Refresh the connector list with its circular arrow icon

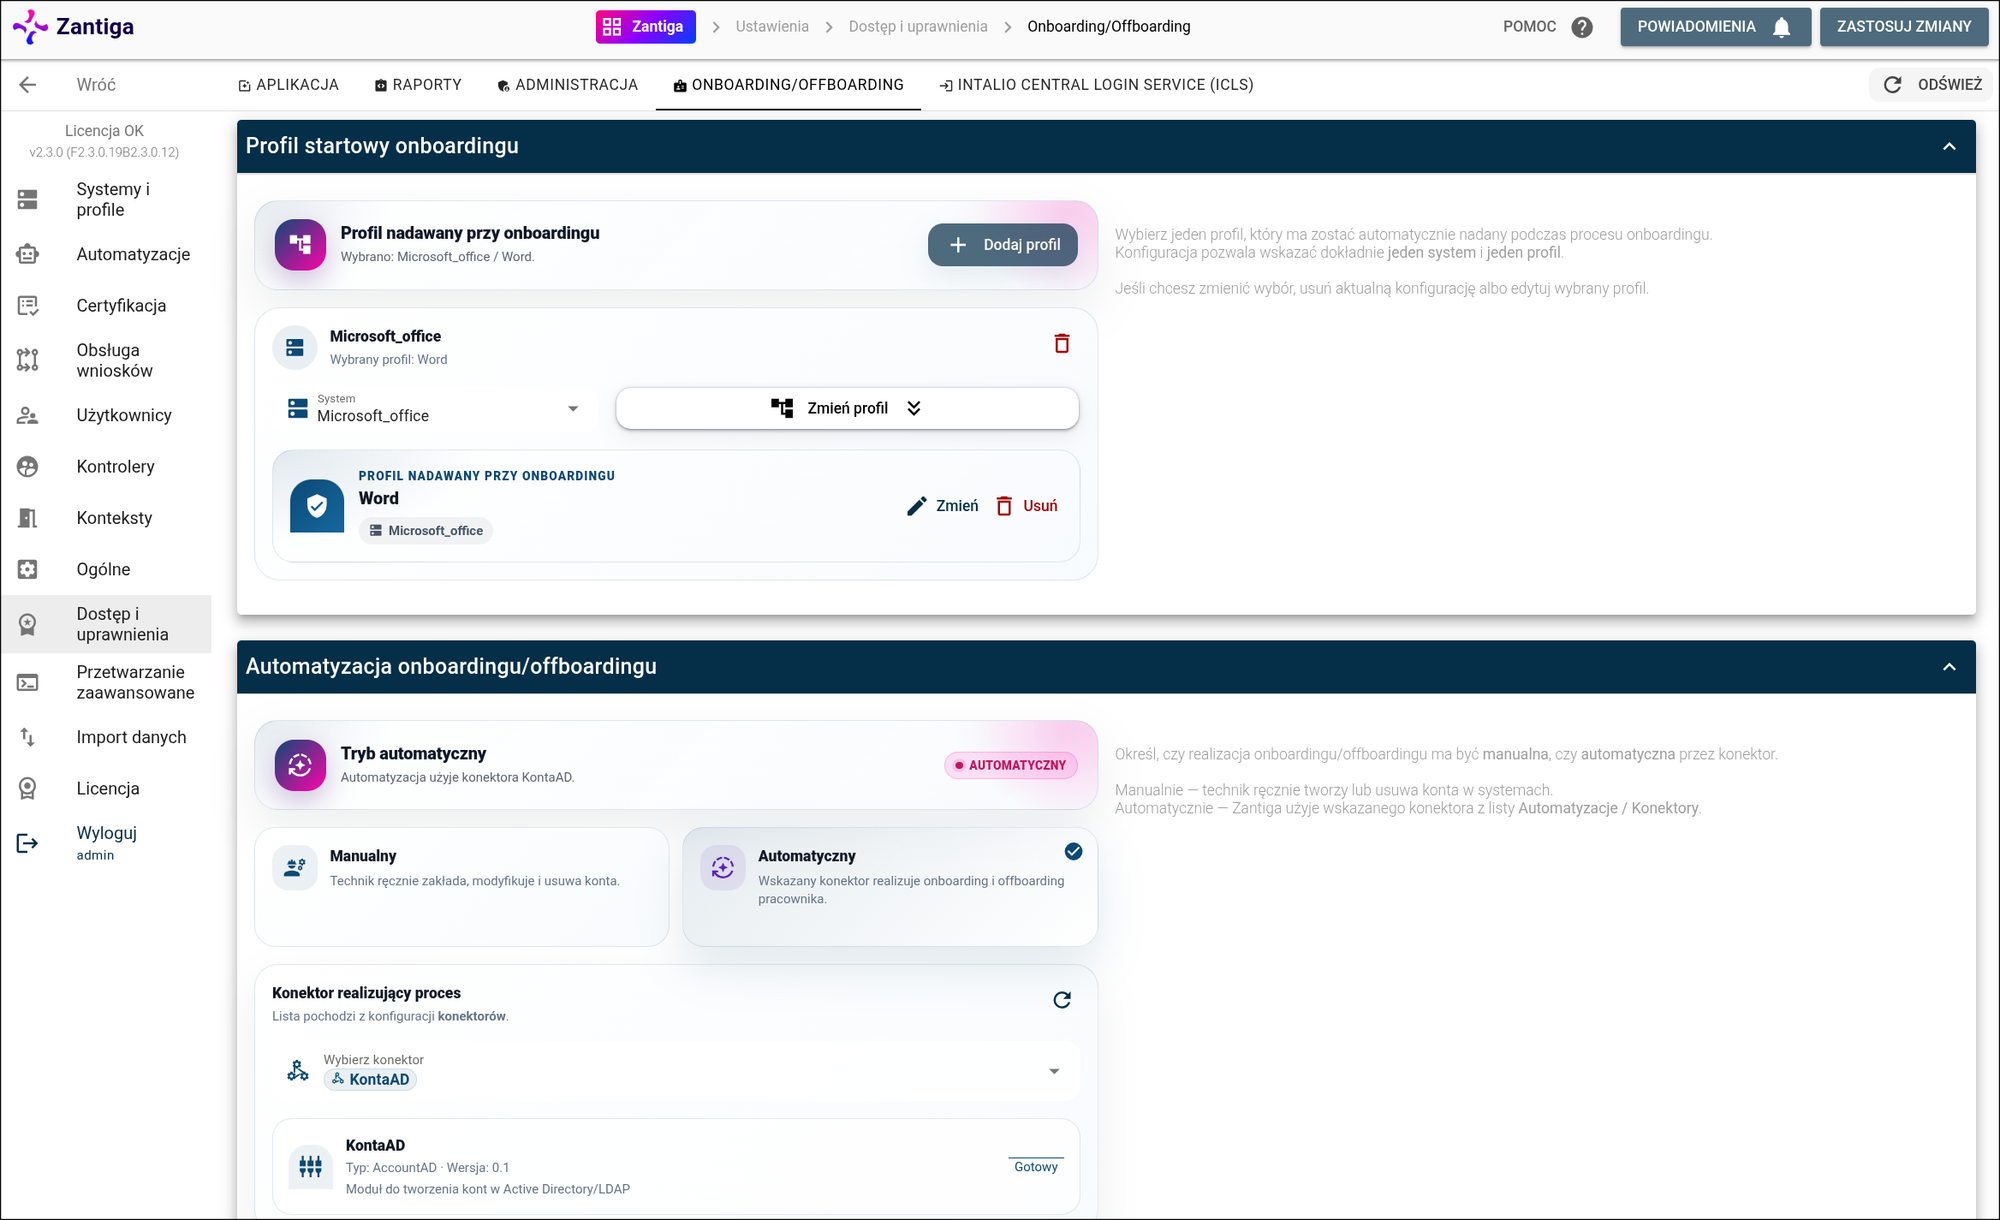(1062, 1000)
